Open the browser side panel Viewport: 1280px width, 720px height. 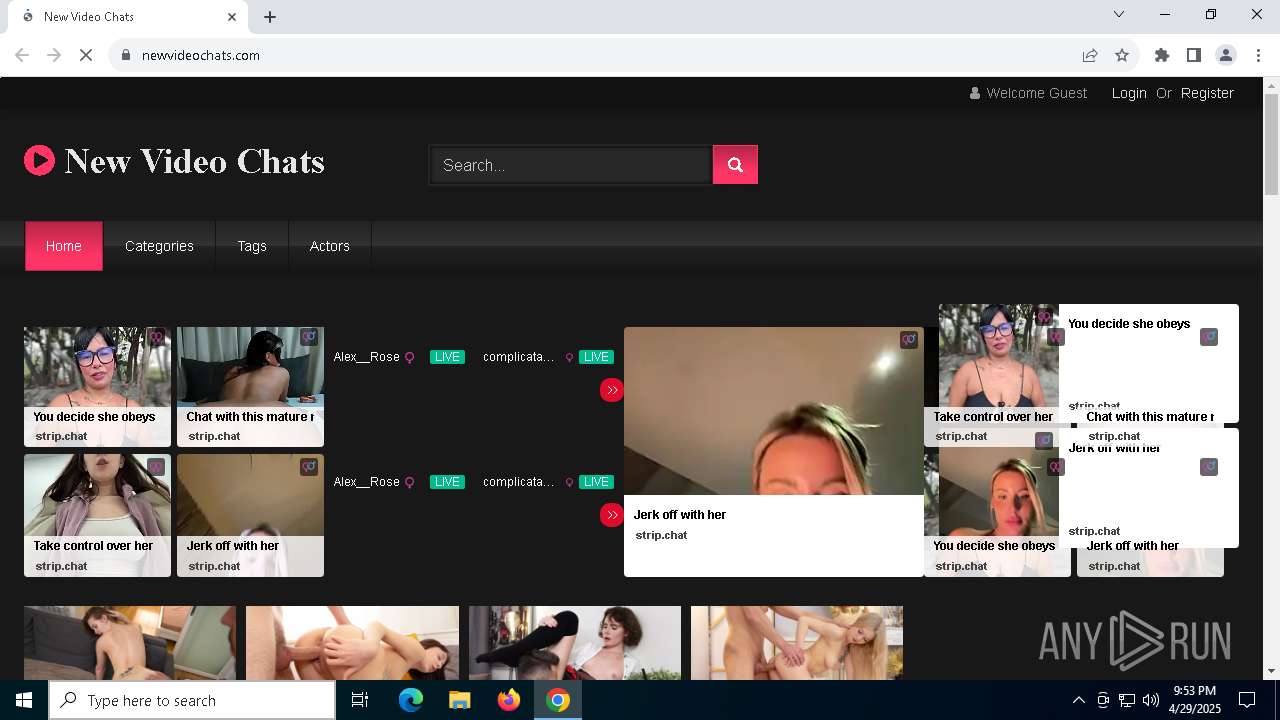(1194, 55)
